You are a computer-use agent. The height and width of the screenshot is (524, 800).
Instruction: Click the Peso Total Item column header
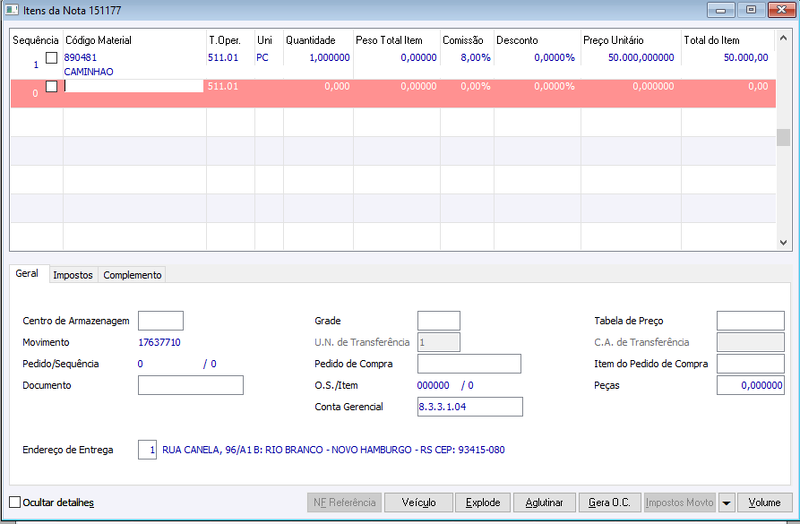(x=389, y=40)
